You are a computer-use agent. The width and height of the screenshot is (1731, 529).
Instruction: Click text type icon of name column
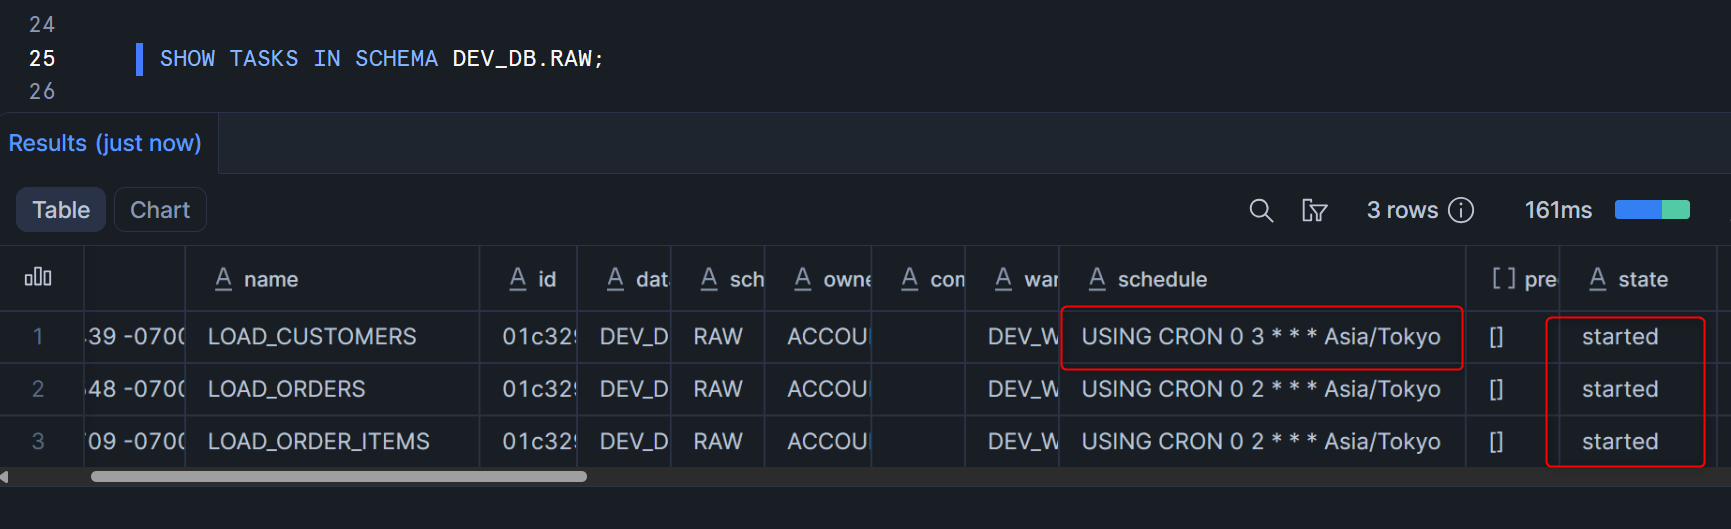[x=224, y=279]
